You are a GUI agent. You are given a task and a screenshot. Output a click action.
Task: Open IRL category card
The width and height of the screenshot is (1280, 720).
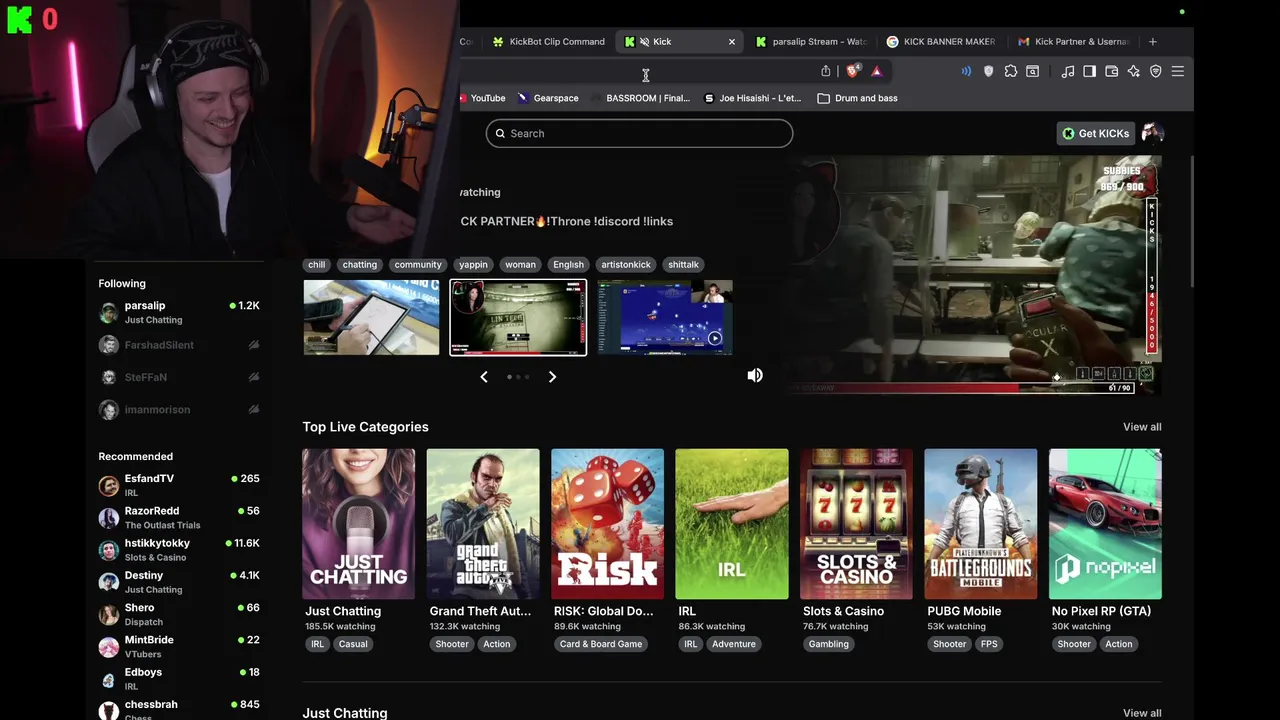tap(732, 524)
